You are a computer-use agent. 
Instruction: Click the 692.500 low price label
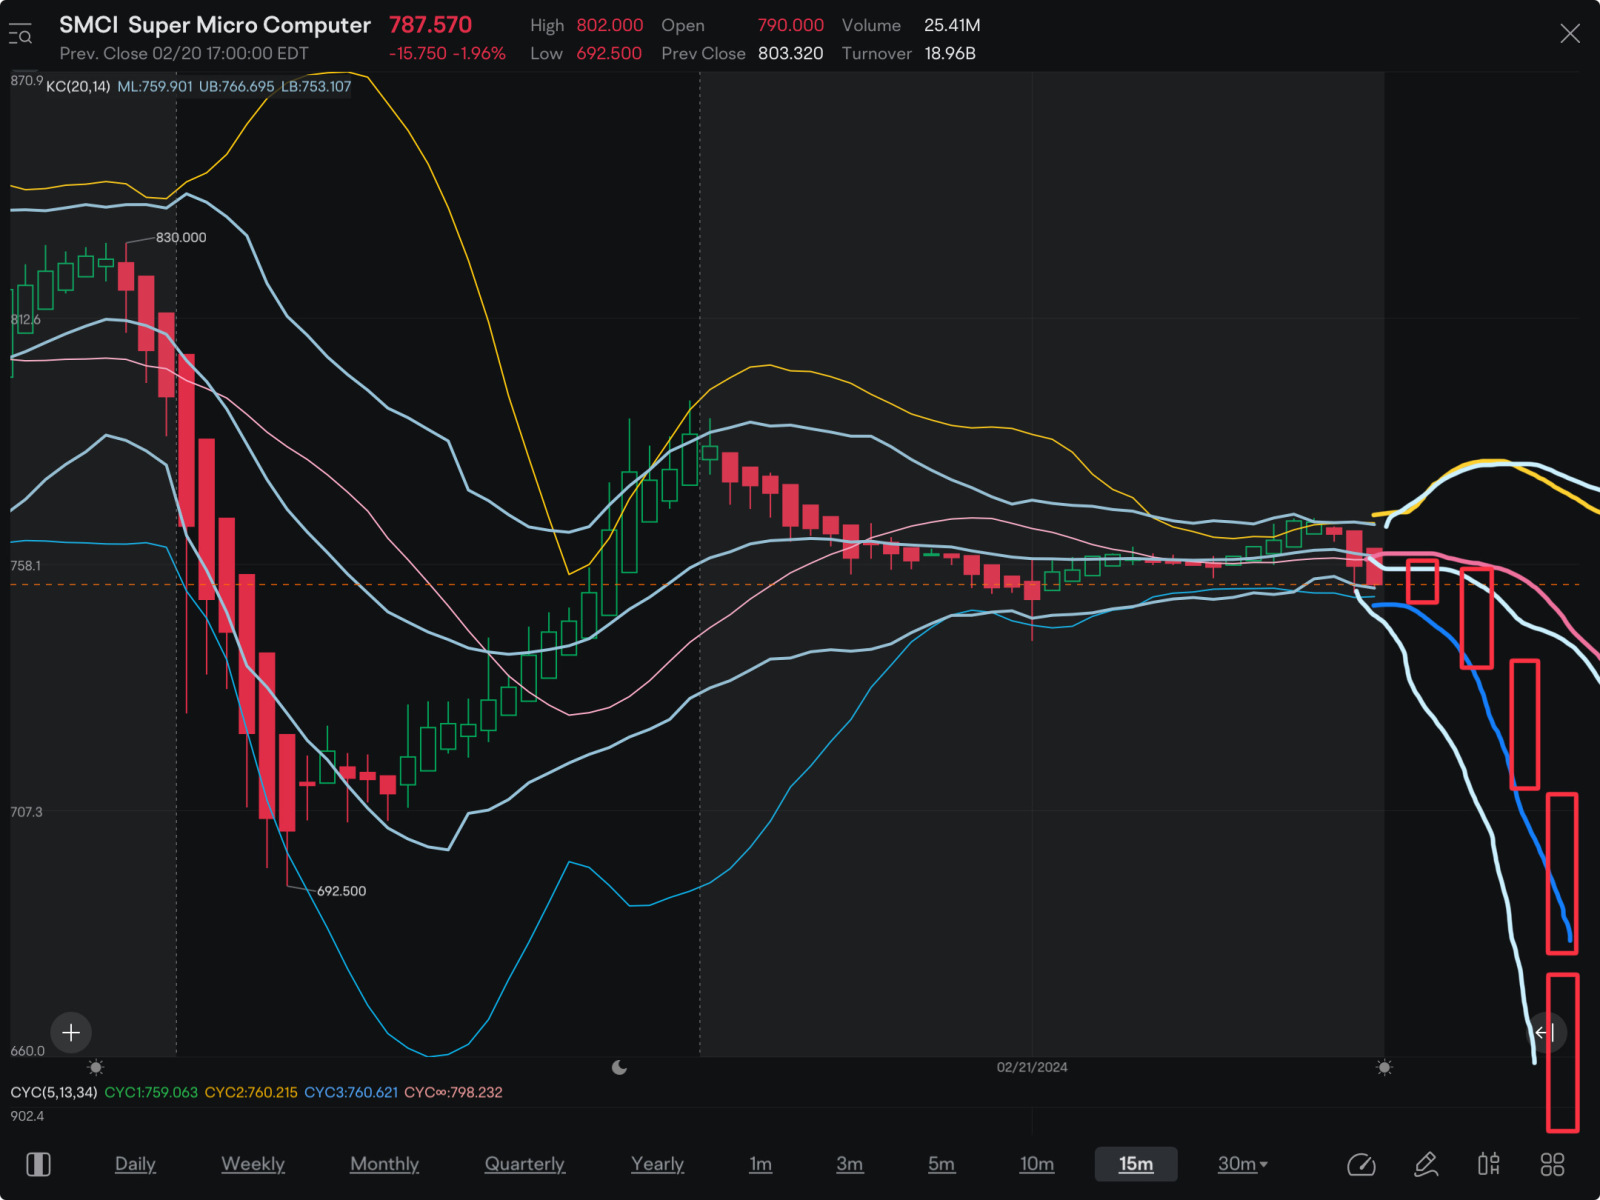[341, 891]
